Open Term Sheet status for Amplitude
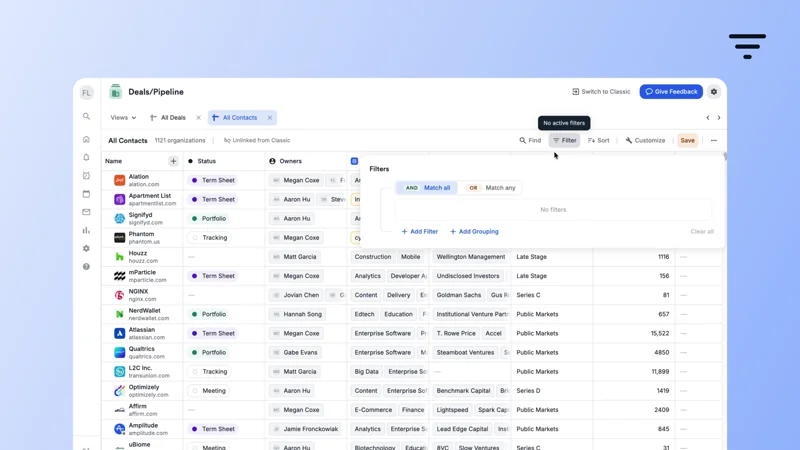Image resolution: width=800 pixels, height=450 pixels. 213,429
